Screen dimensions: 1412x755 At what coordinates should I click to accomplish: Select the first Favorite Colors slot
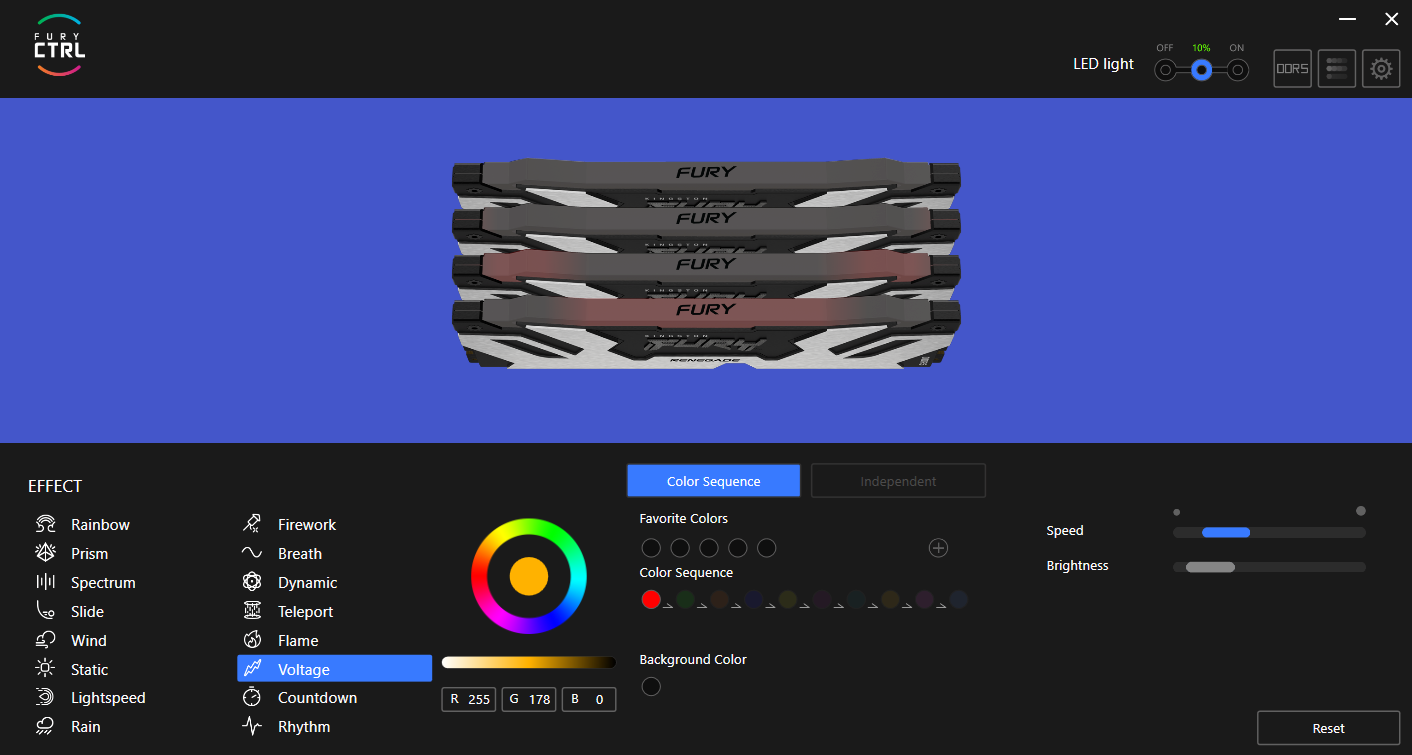pyautogui.click(x=651, y=548)
